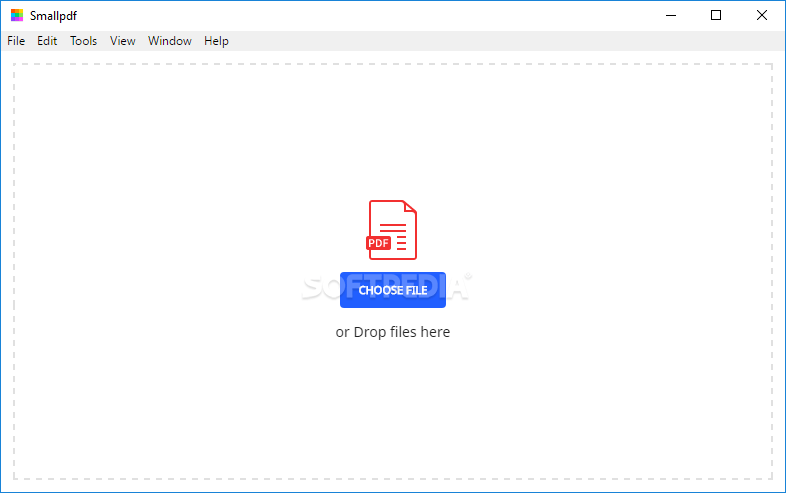Open the Help menu
This screenshot has height=493, width=786.
(x=216, y=41)
